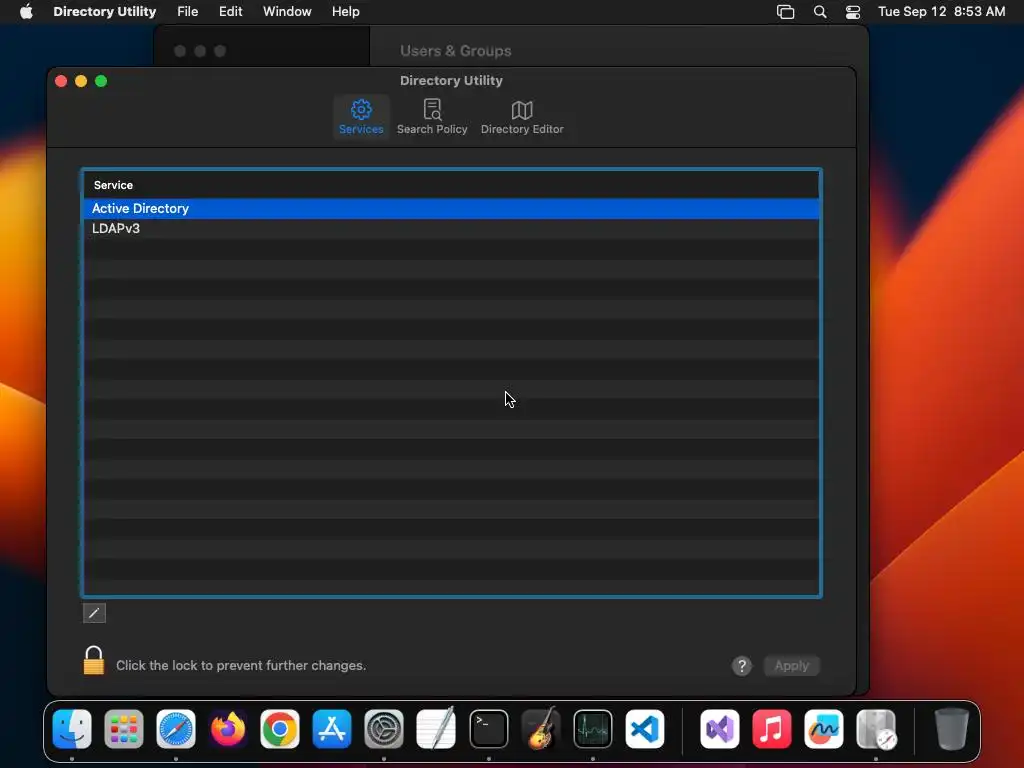Open the Directory Editor tab
Screen dimensions: 1024x768
point(522,117)
